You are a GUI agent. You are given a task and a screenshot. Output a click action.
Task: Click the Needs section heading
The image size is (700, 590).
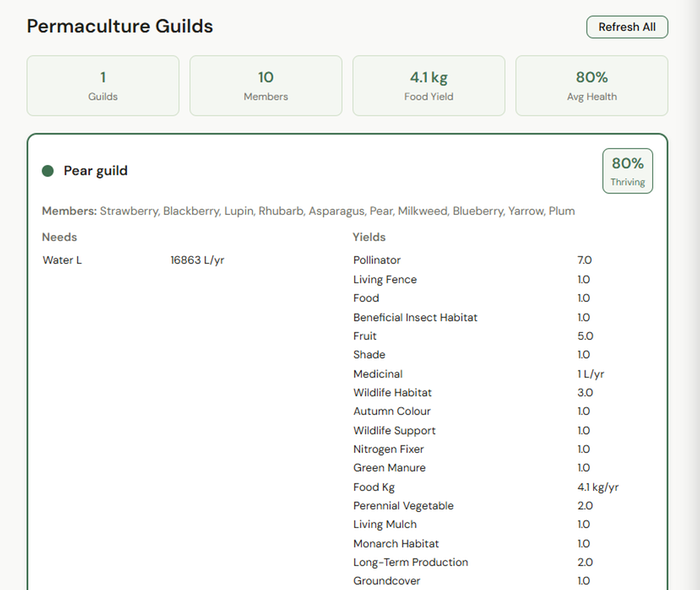coord(59,237)
